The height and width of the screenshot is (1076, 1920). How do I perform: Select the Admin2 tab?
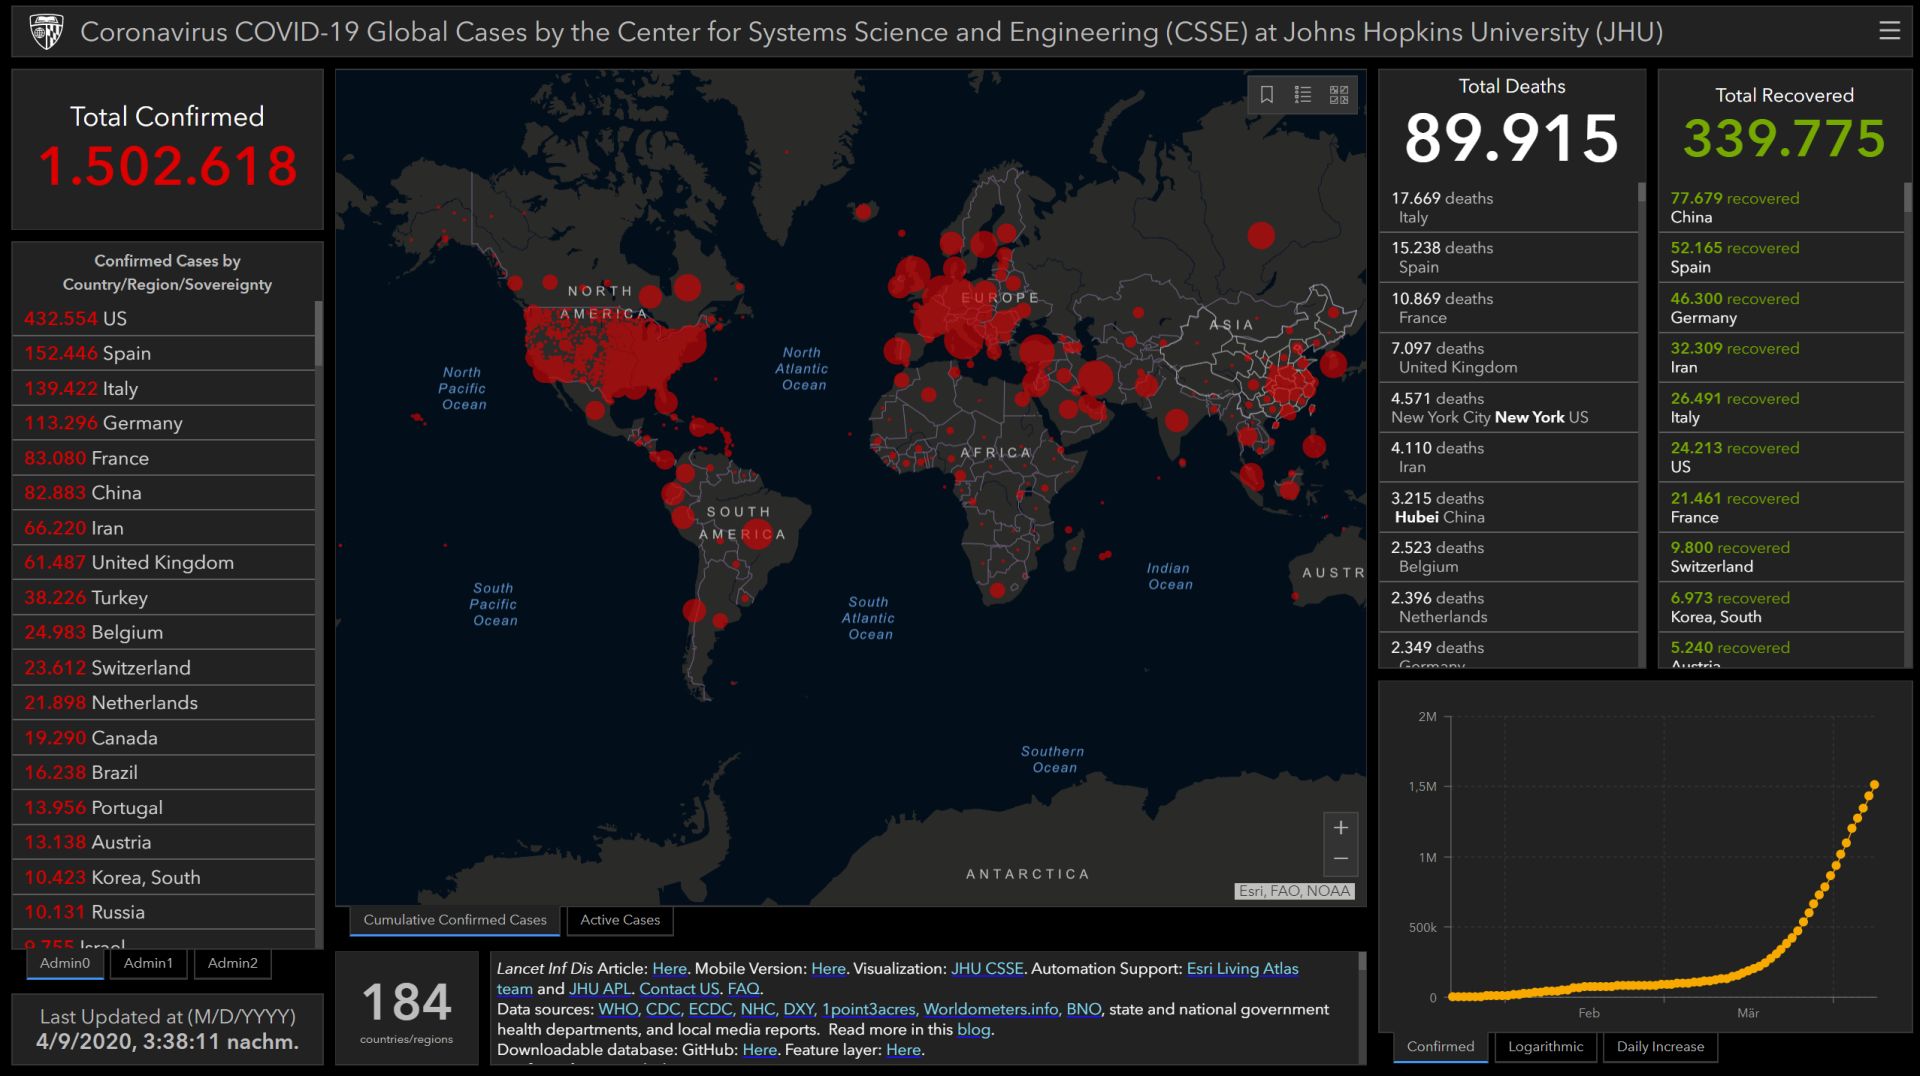pyautogui.click(x=233, y=963)
